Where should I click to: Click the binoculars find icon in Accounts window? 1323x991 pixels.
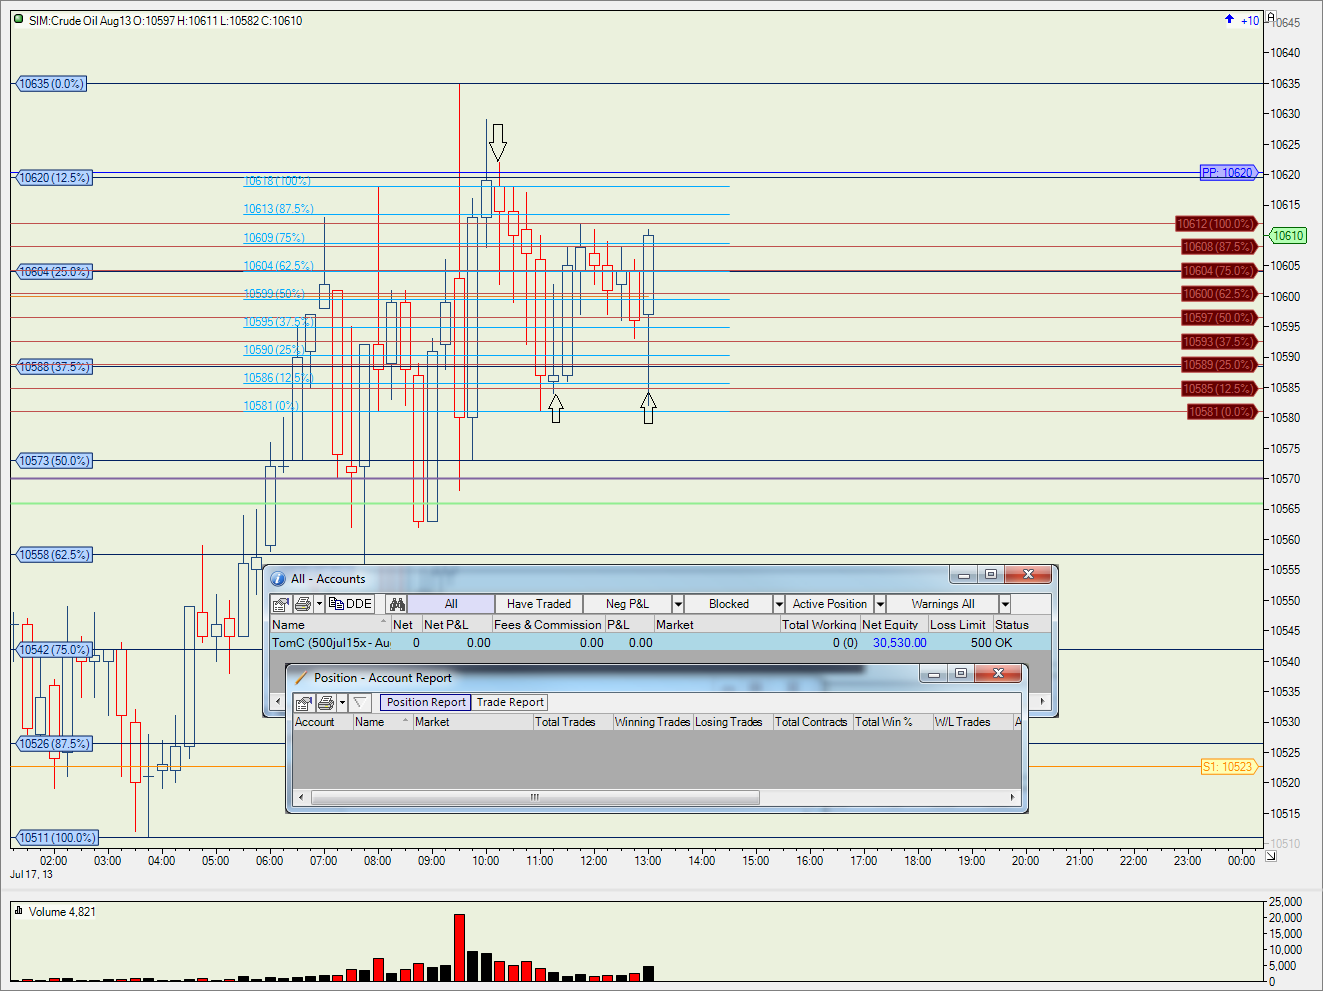pyautogui.click(x=397, y=604)
